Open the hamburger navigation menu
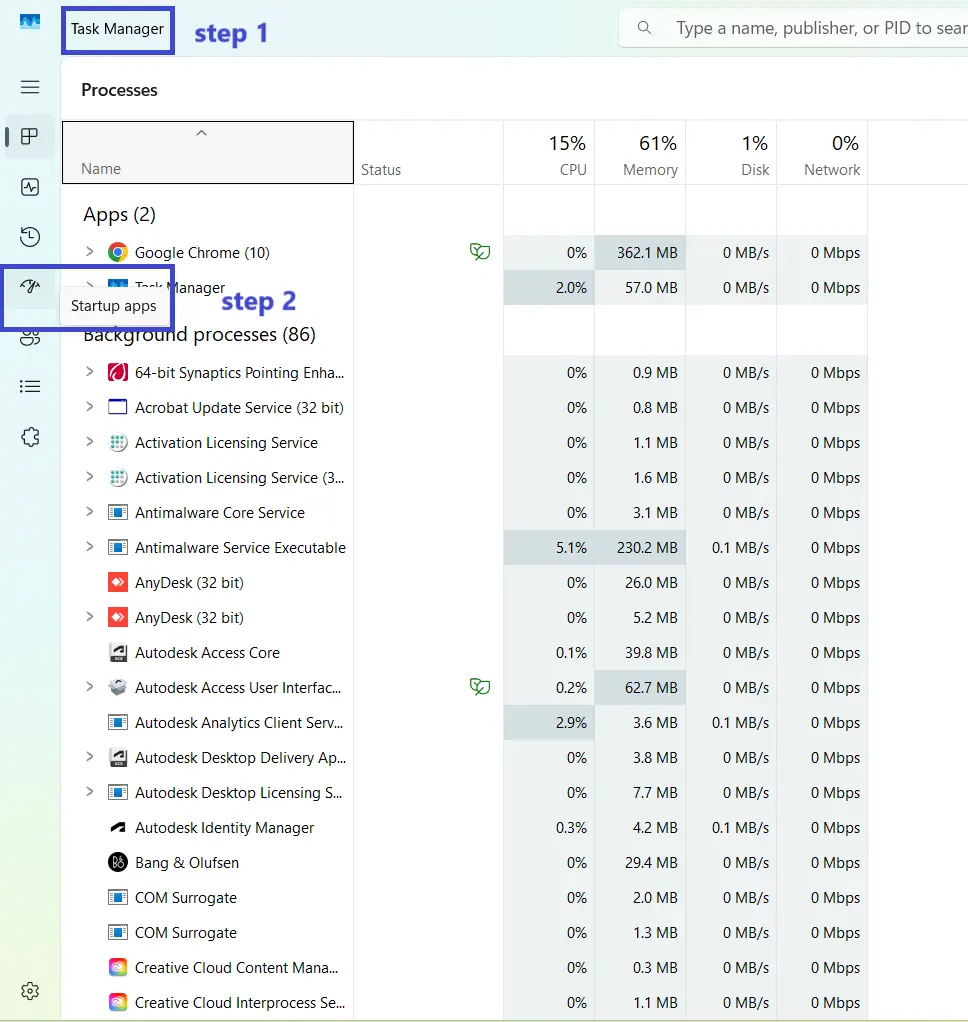The width and height of the screenshot is (968, 1022). pos(30,87)
